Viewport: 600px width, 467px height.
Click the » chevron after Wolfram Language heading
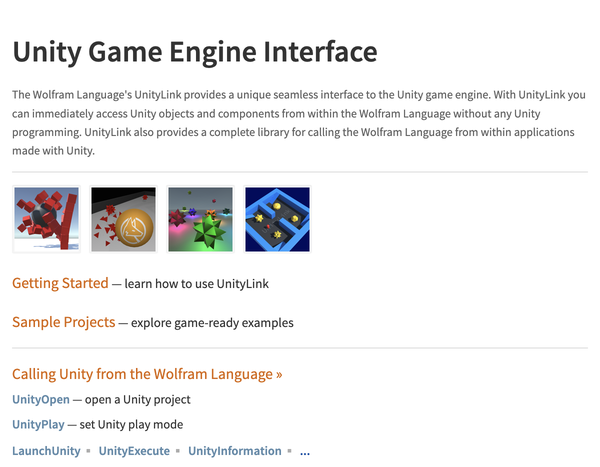click(x=279, y=374)
